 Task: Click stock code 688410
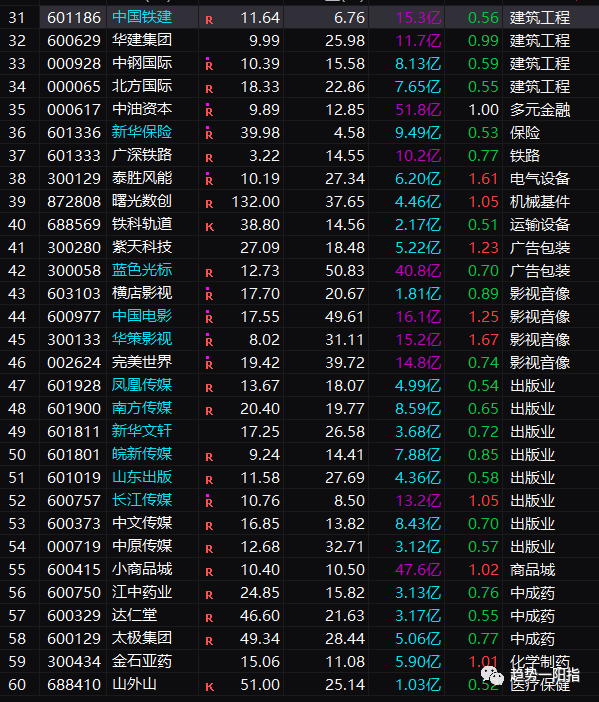(x=74, y=685)
